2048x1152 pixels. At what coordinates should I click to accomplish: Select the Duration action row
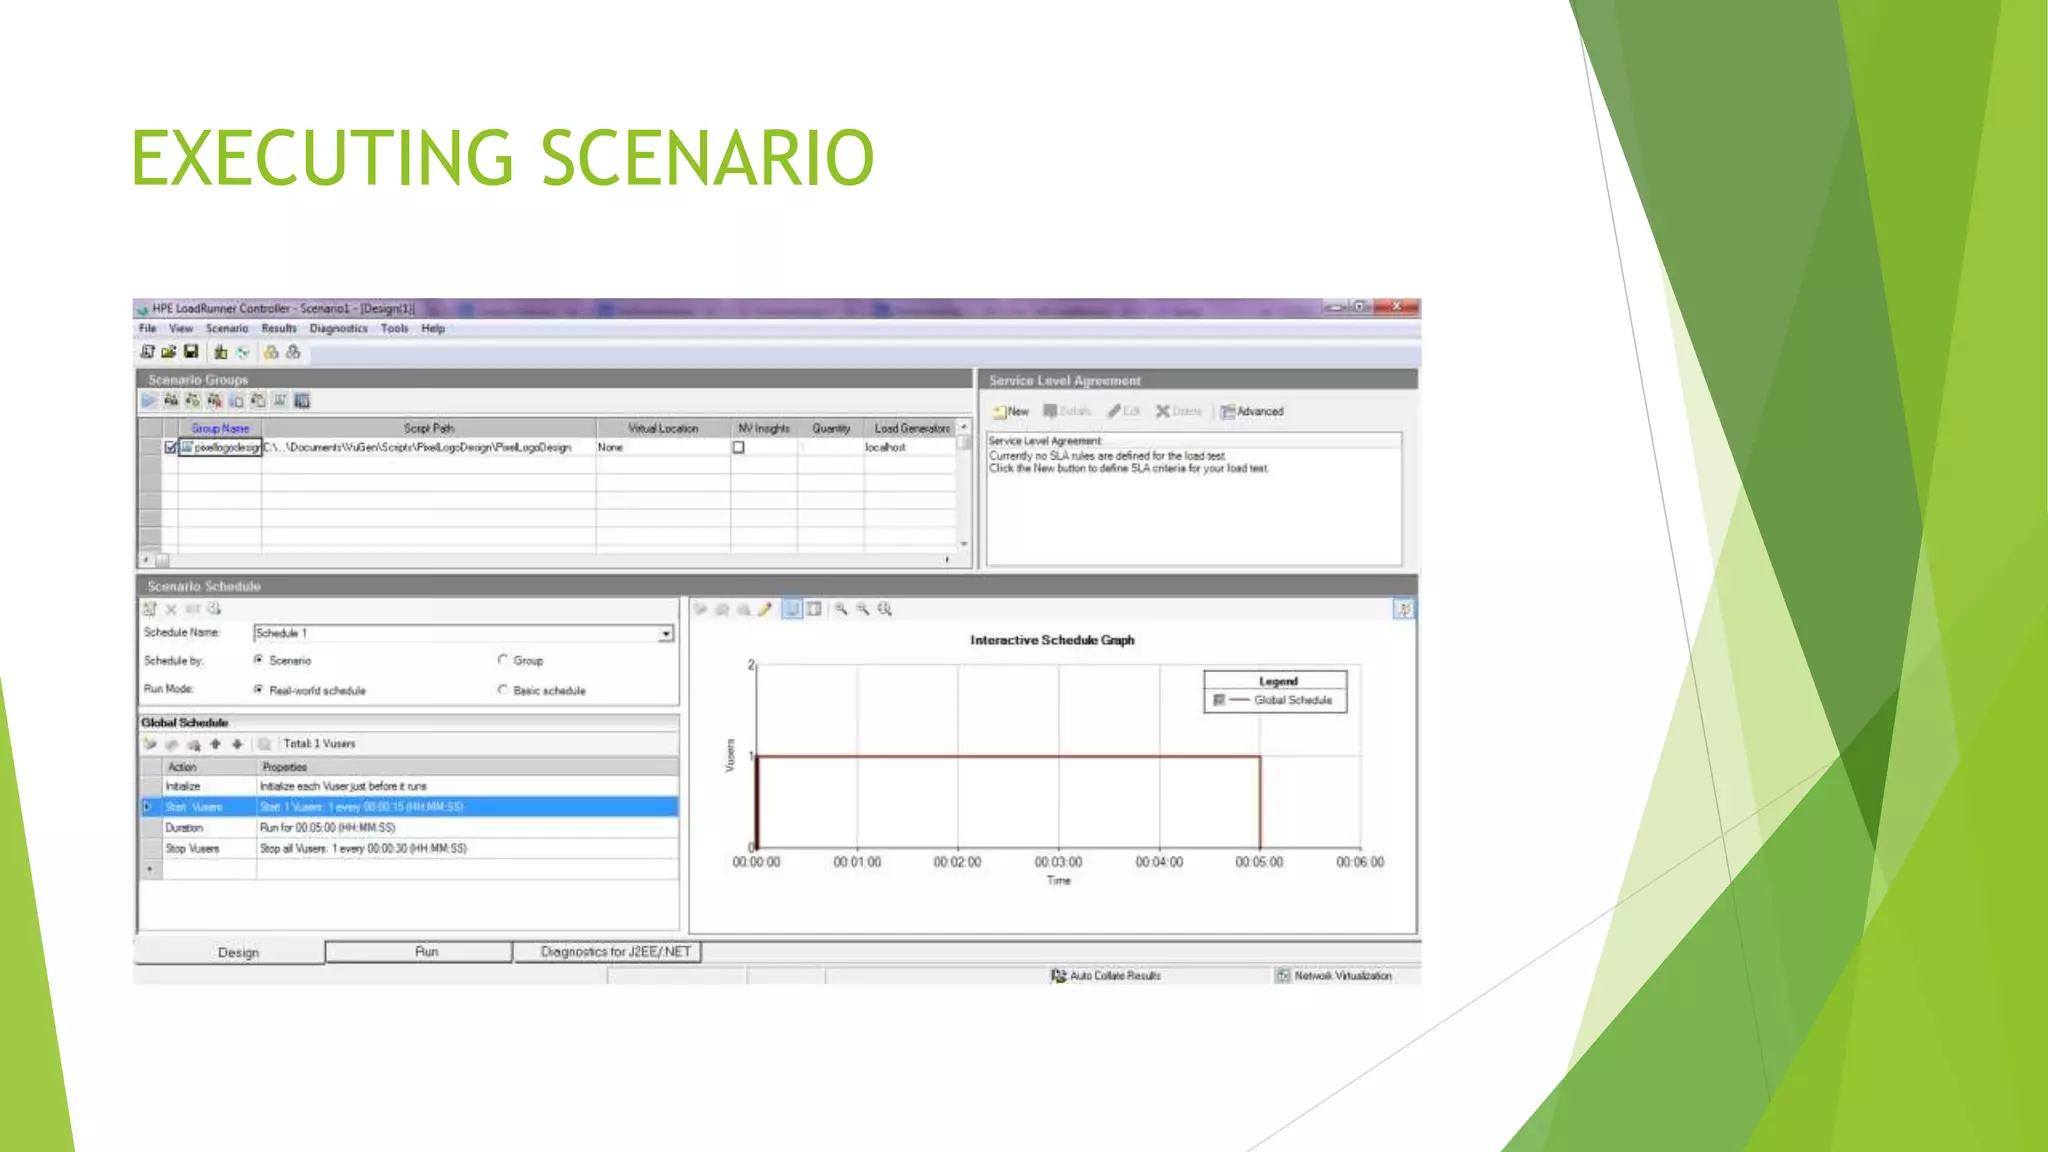pyautogui.click(x=184, y=828)
